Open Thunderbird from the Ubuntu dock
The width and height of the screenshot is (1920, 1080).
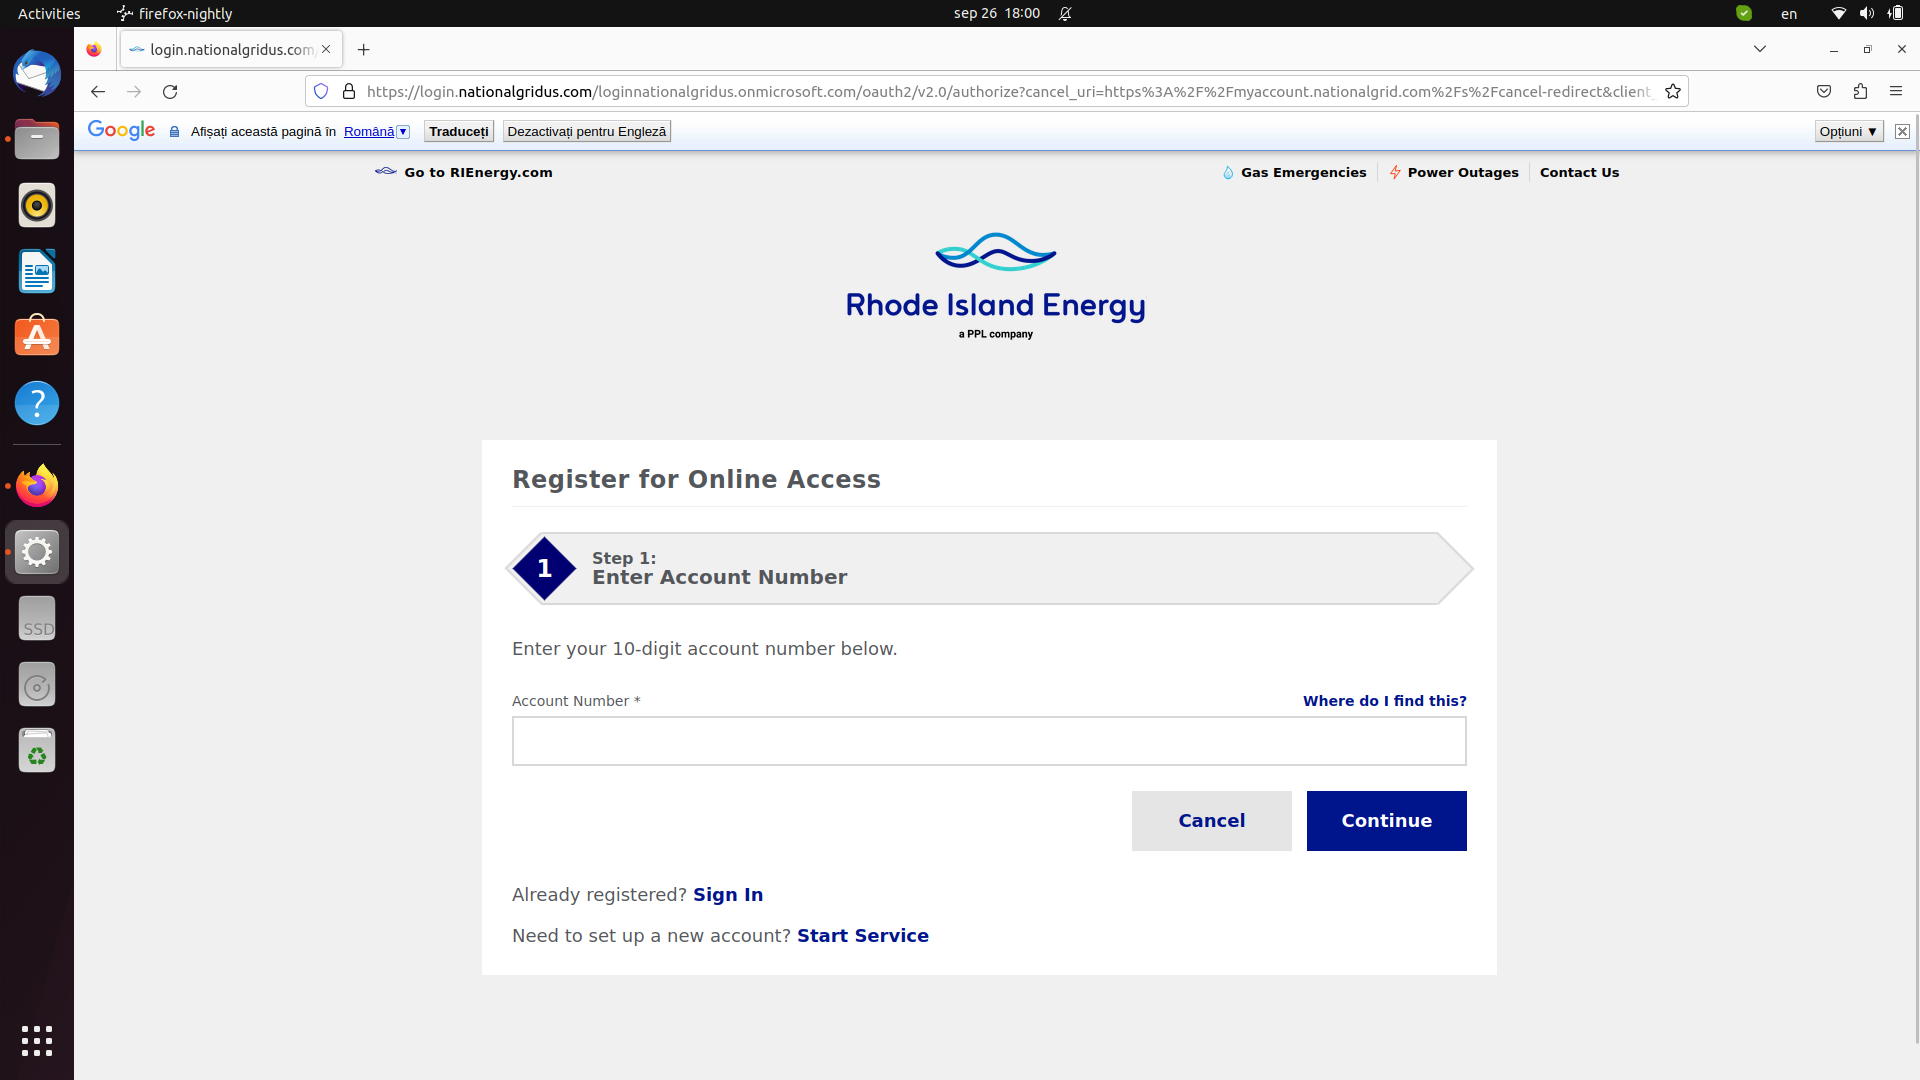pyautogui.click(x=37, y=74)
